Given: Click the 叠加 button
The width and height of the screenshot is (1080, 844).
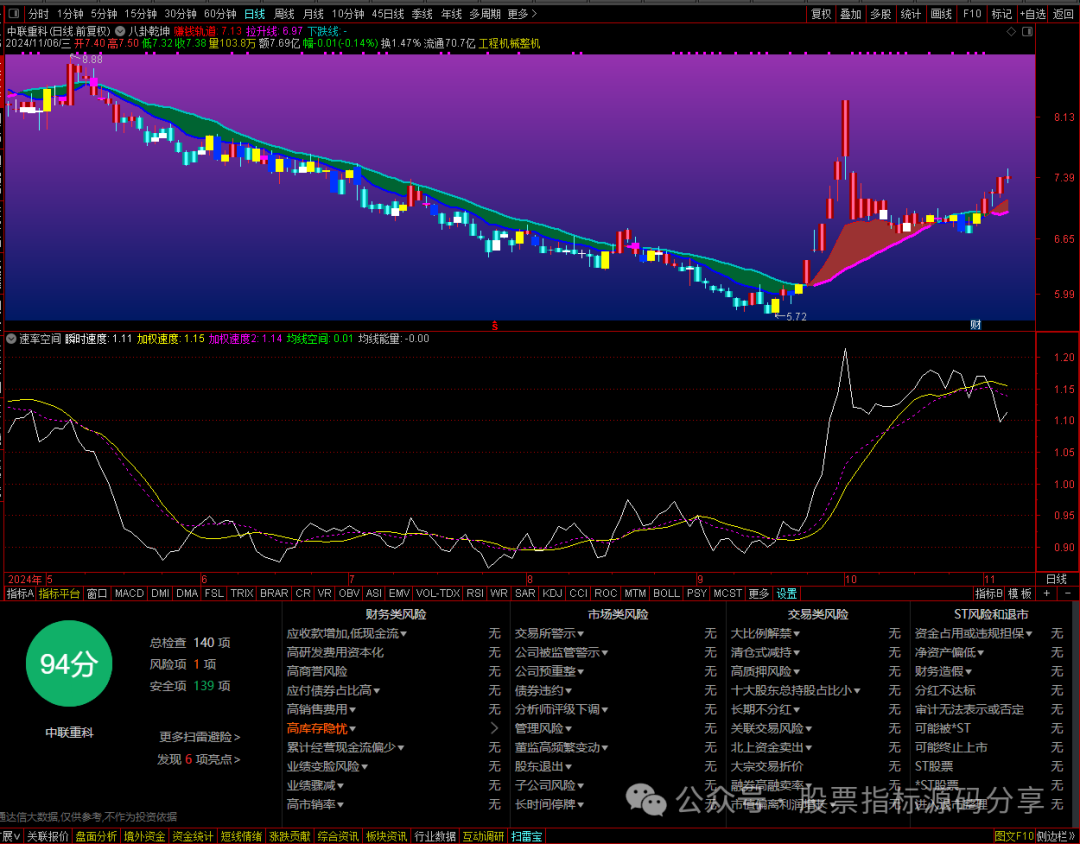Looking at the screenshot, I should (851, 14).
